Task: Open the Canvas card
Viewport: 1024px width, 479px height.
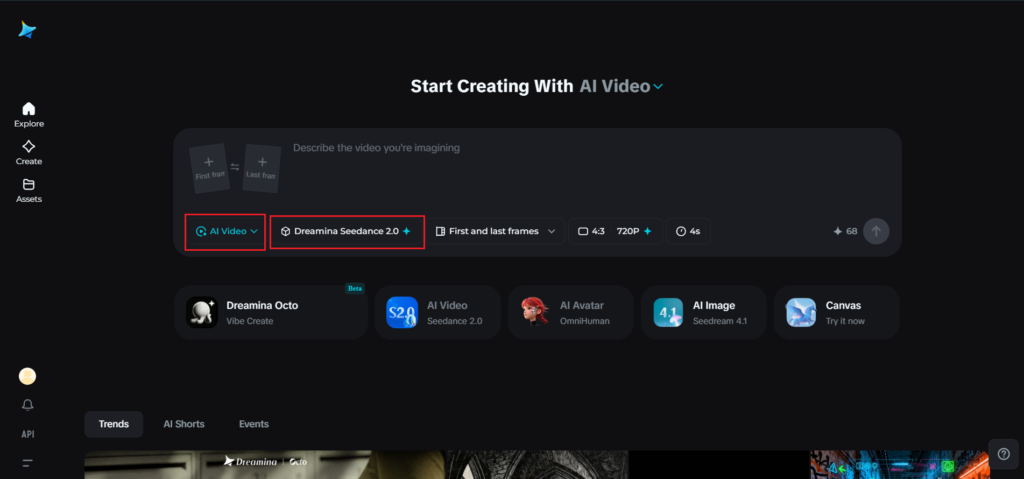Action: (x=837, y=312)
